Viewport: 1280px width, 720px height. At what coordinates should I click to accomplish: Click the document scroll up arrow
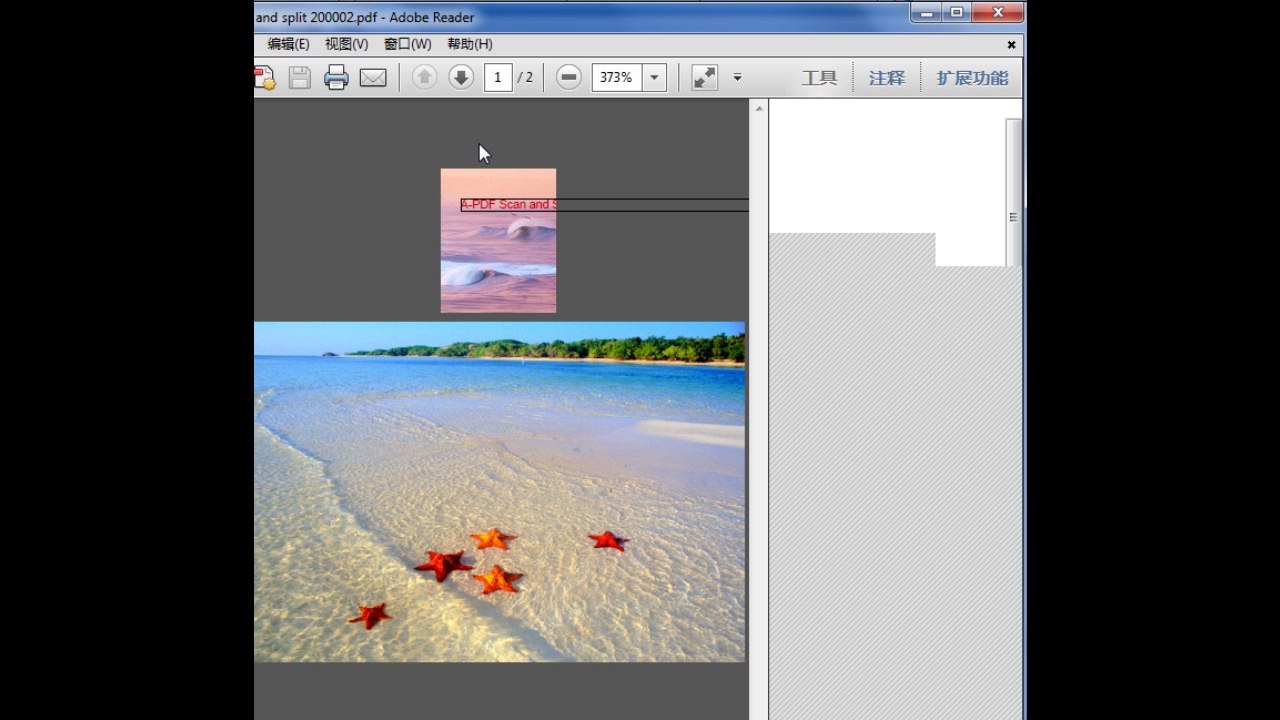[x=759, y=108]
